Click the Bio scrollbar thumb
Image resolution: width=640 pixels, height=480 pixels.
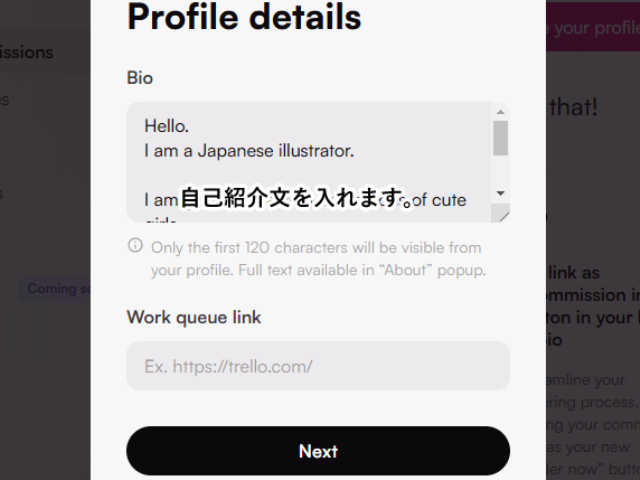coord(501,138)
